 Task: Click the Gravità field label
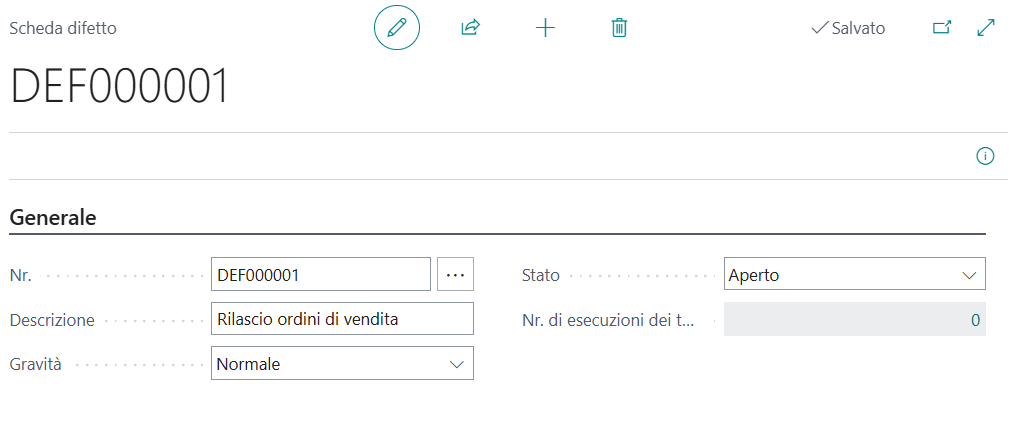coord(35,365)
